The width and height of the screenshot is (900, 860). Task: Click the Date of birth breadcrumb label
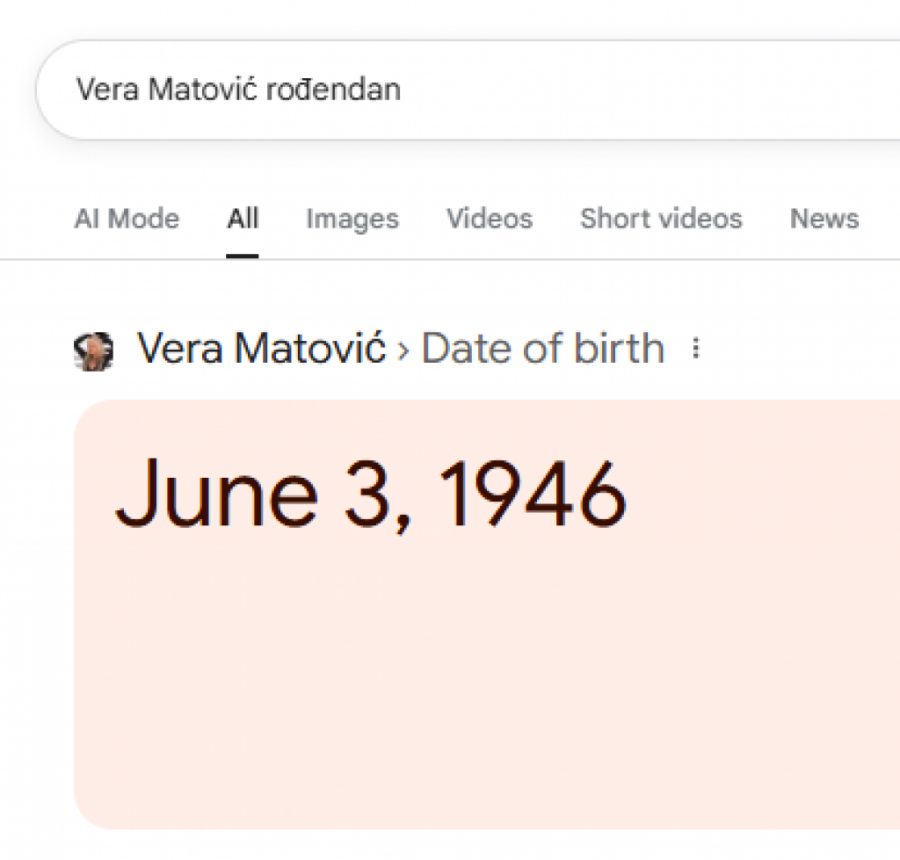pyautogui.click(x=543, y=349)
